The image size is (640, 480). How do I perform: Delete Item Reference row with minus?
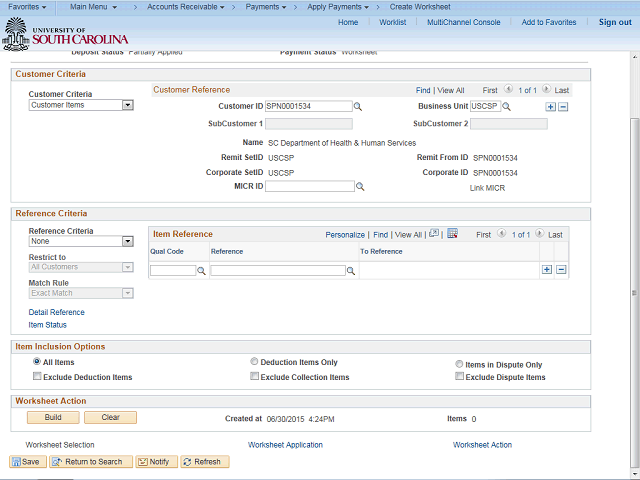[x=561, y=269]
